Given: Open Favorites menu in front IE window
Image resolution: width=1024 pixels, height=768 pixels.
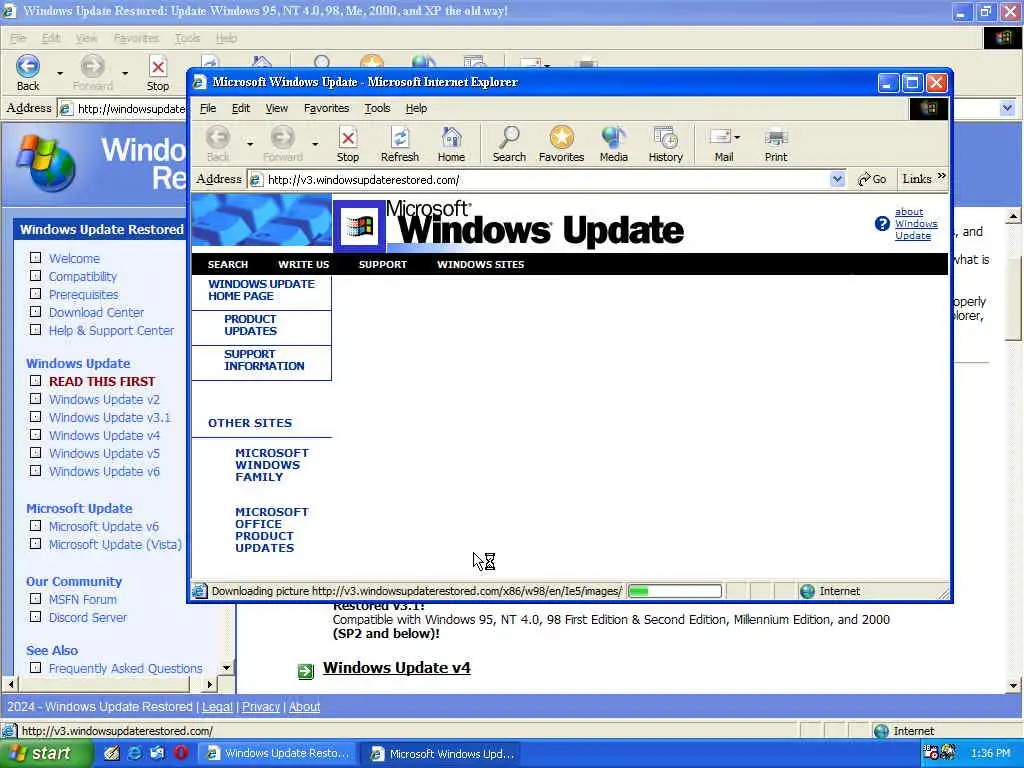Looking at the screenshot, I should (327, 108).
